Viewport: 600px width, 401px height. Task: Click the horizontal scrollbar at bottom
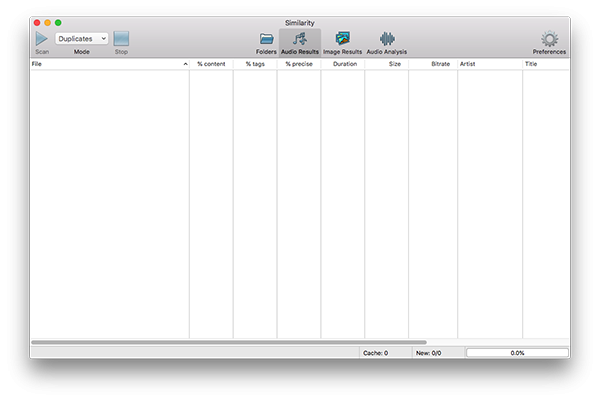(x=228, y=342)
